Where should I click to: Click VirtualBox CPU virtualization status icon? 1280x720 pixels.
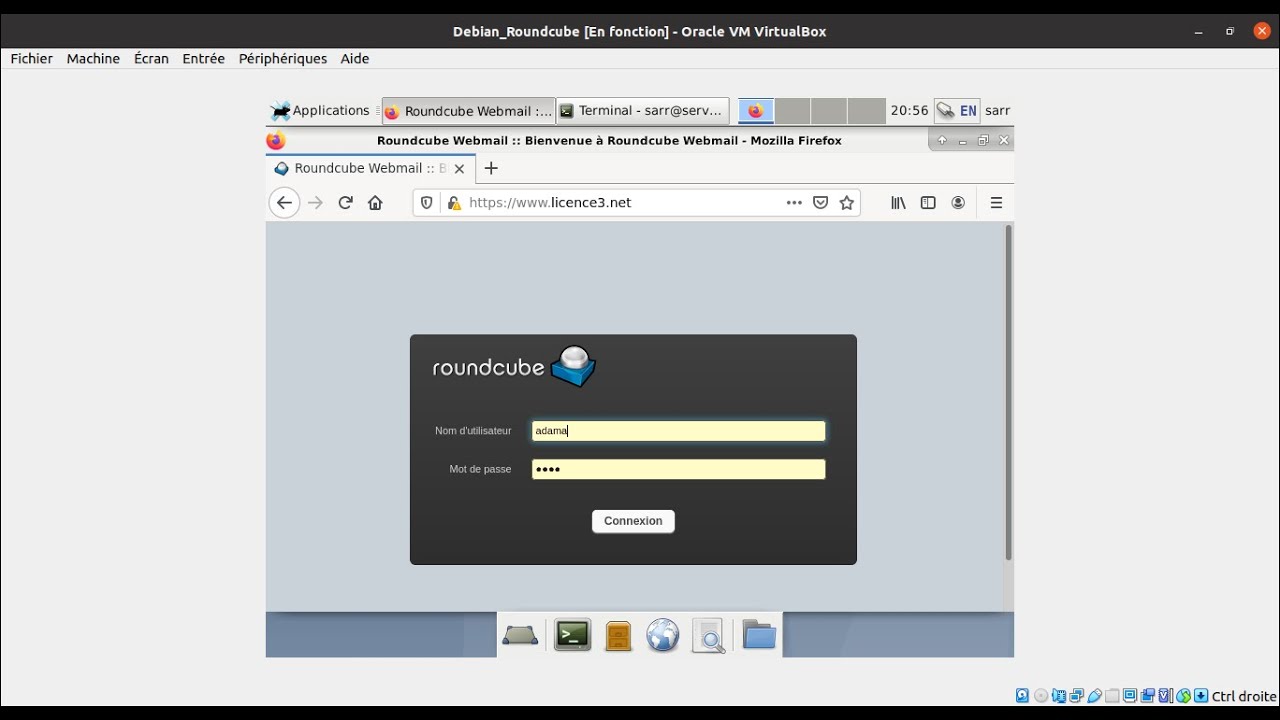pos(1166,696)
